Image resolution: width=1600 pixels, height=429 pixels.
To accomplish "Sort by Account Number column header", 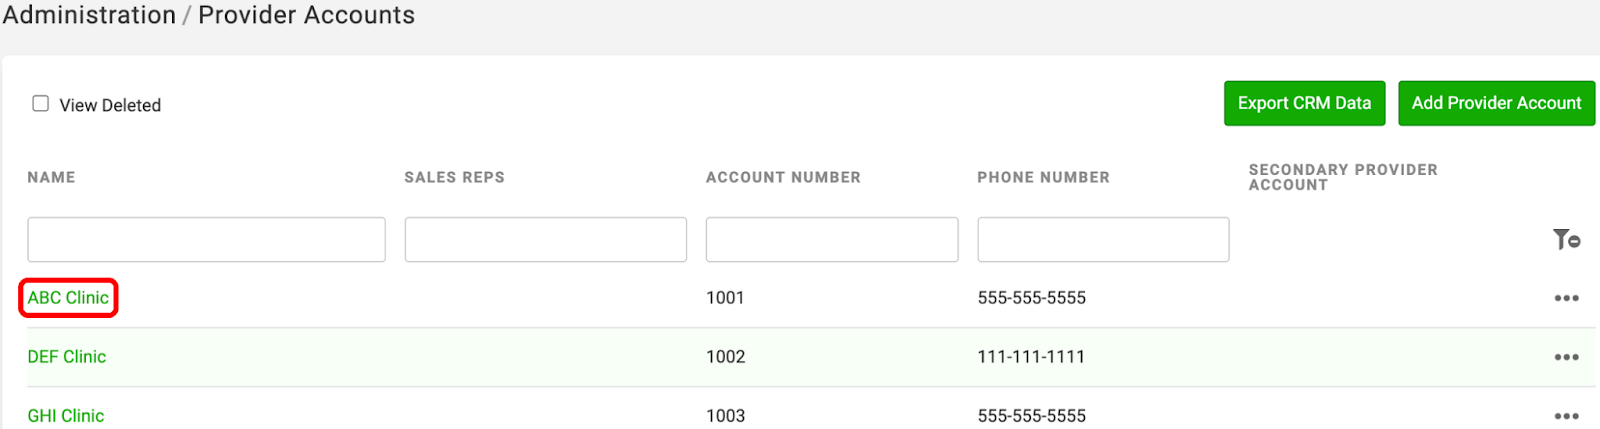I will tap(783, 177).
